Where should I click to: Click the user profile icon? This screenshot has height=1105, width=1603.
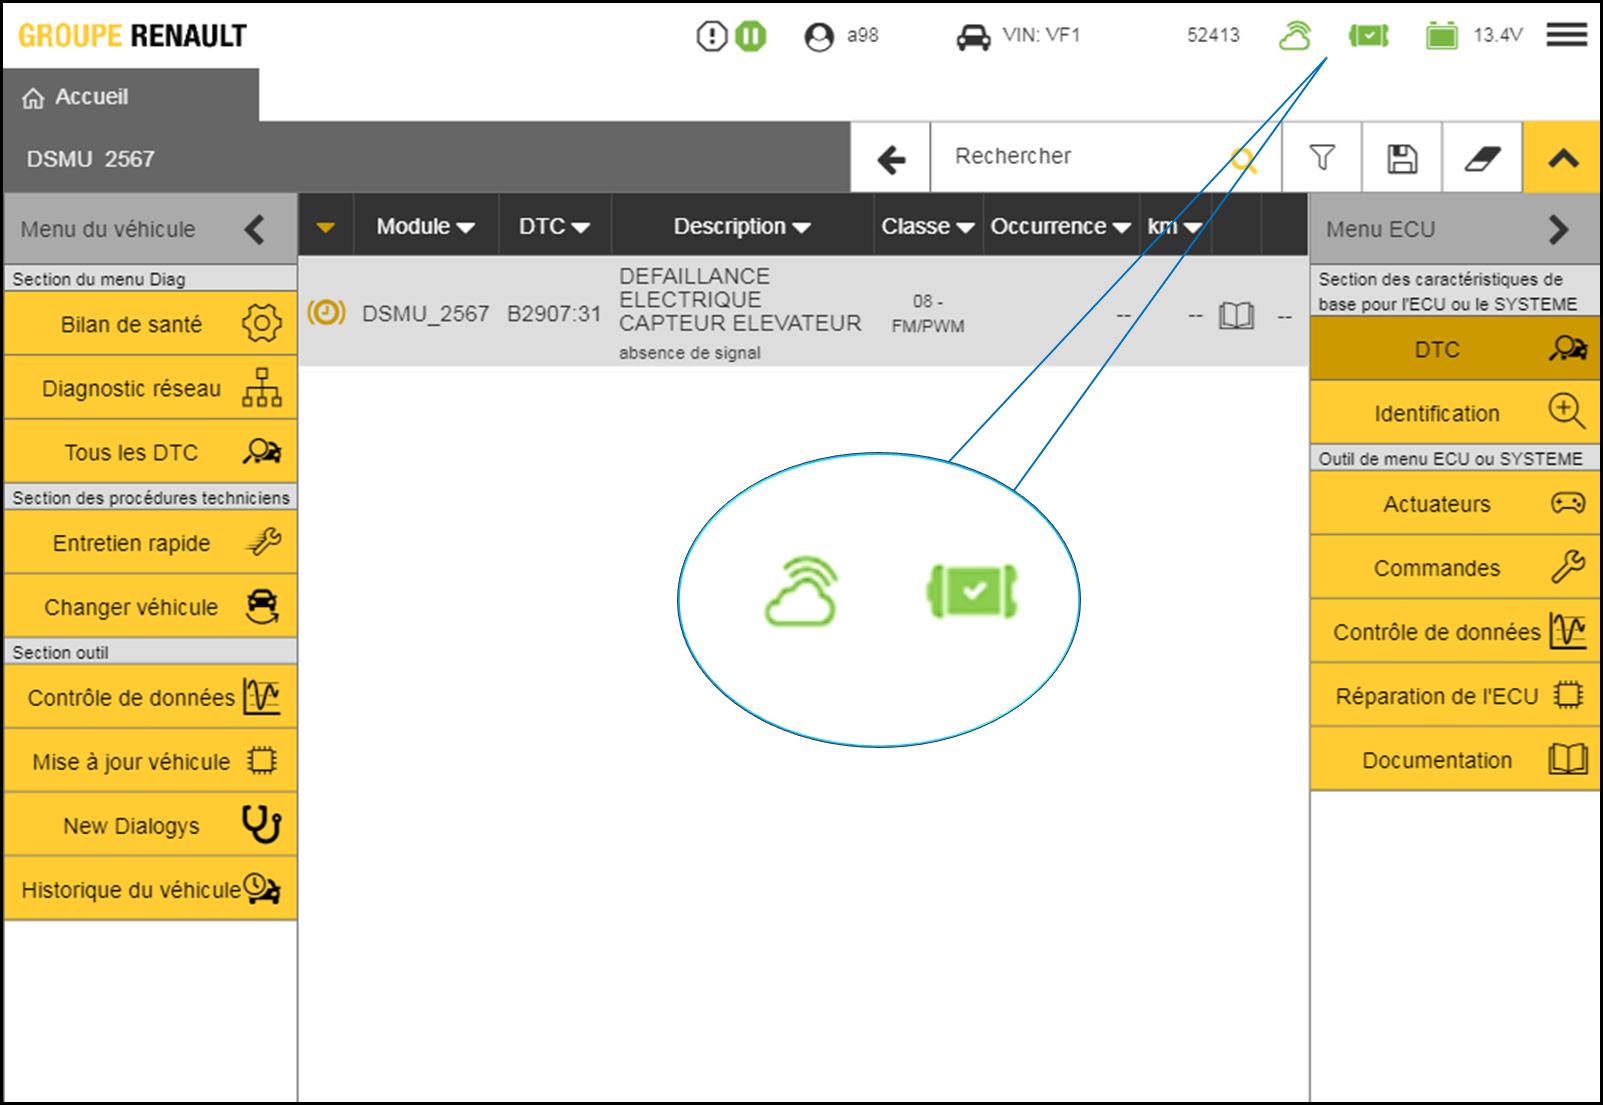[x=819, y=37]
